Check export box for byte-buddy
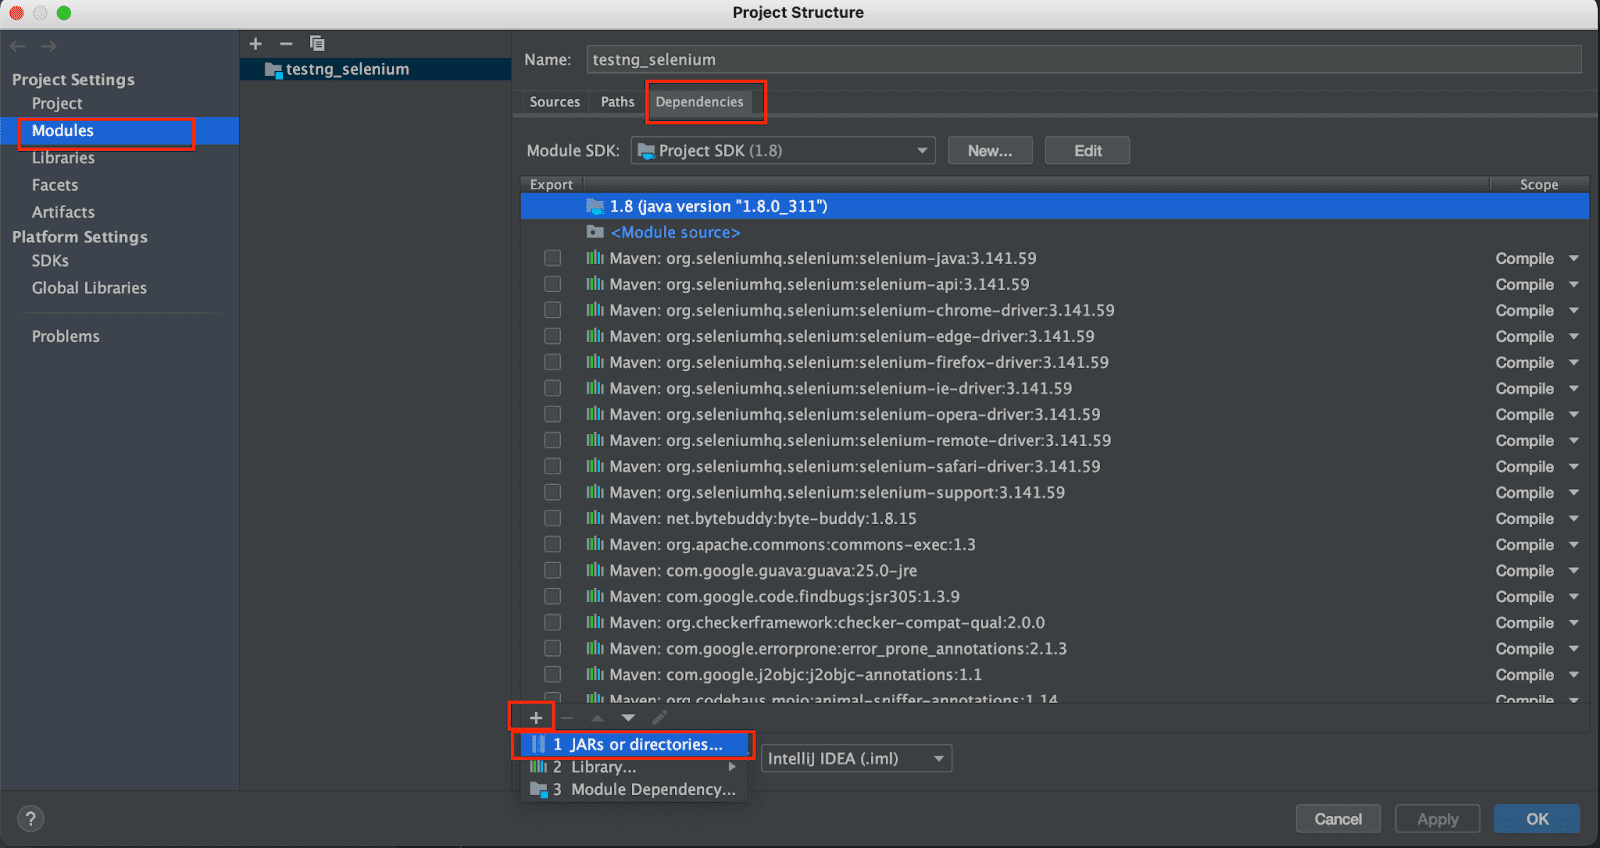The width and height of the screenshot is (1600, 848). point(552,518)
